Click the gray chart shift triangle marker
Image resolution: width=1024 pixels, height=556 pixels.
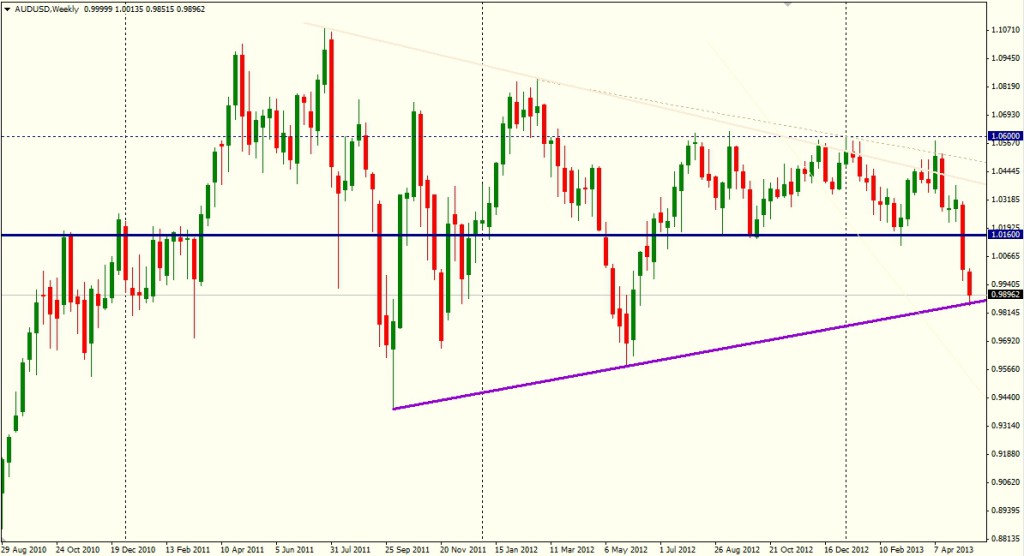[x=790, y=5]
